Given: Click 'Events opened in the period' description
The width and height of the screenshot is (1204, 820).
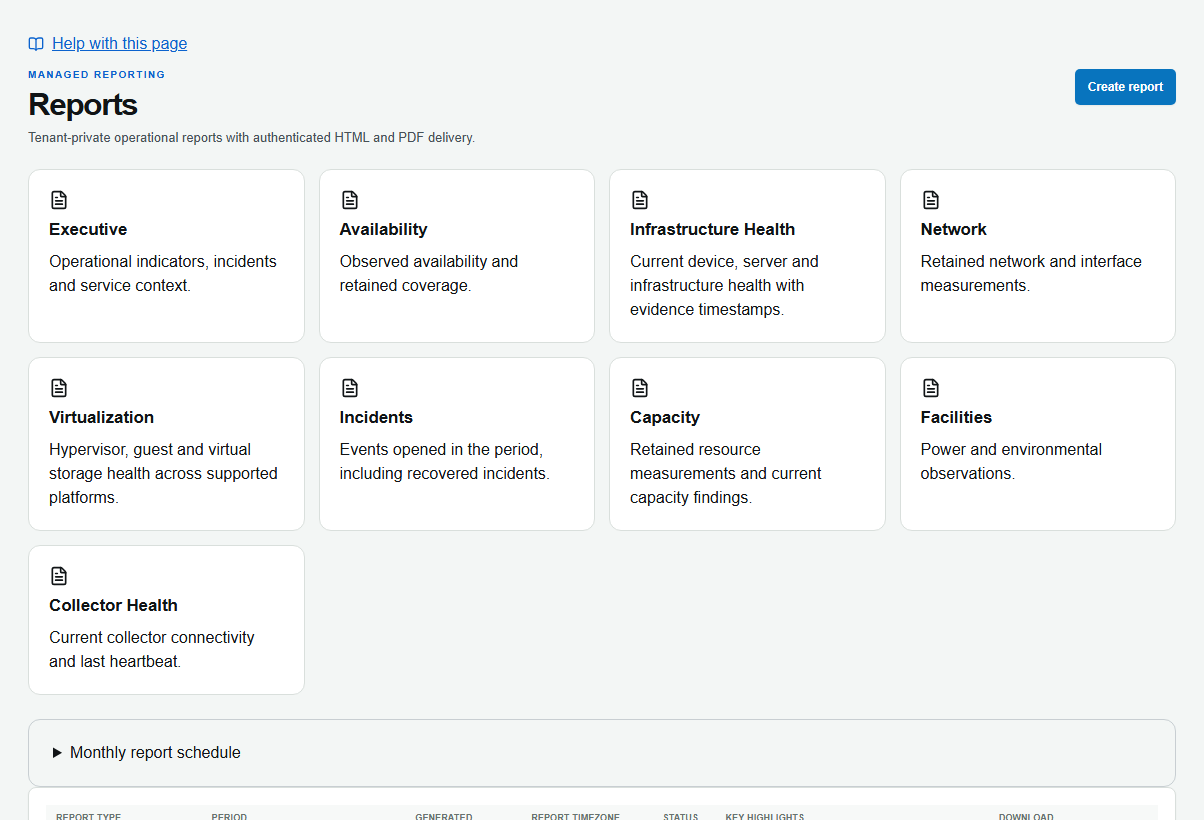Looking at the screenshot, I should pos(445,462).
